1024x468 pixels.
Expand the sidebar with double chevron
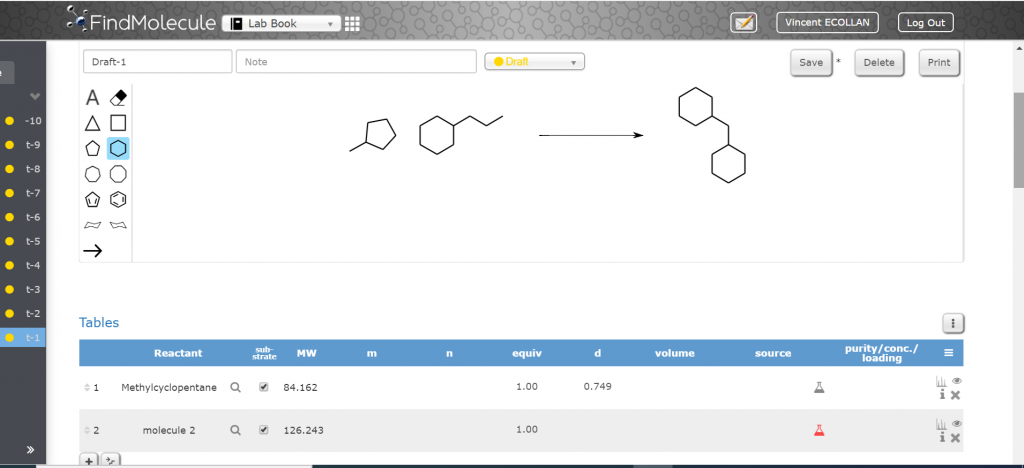pos(31,450)
